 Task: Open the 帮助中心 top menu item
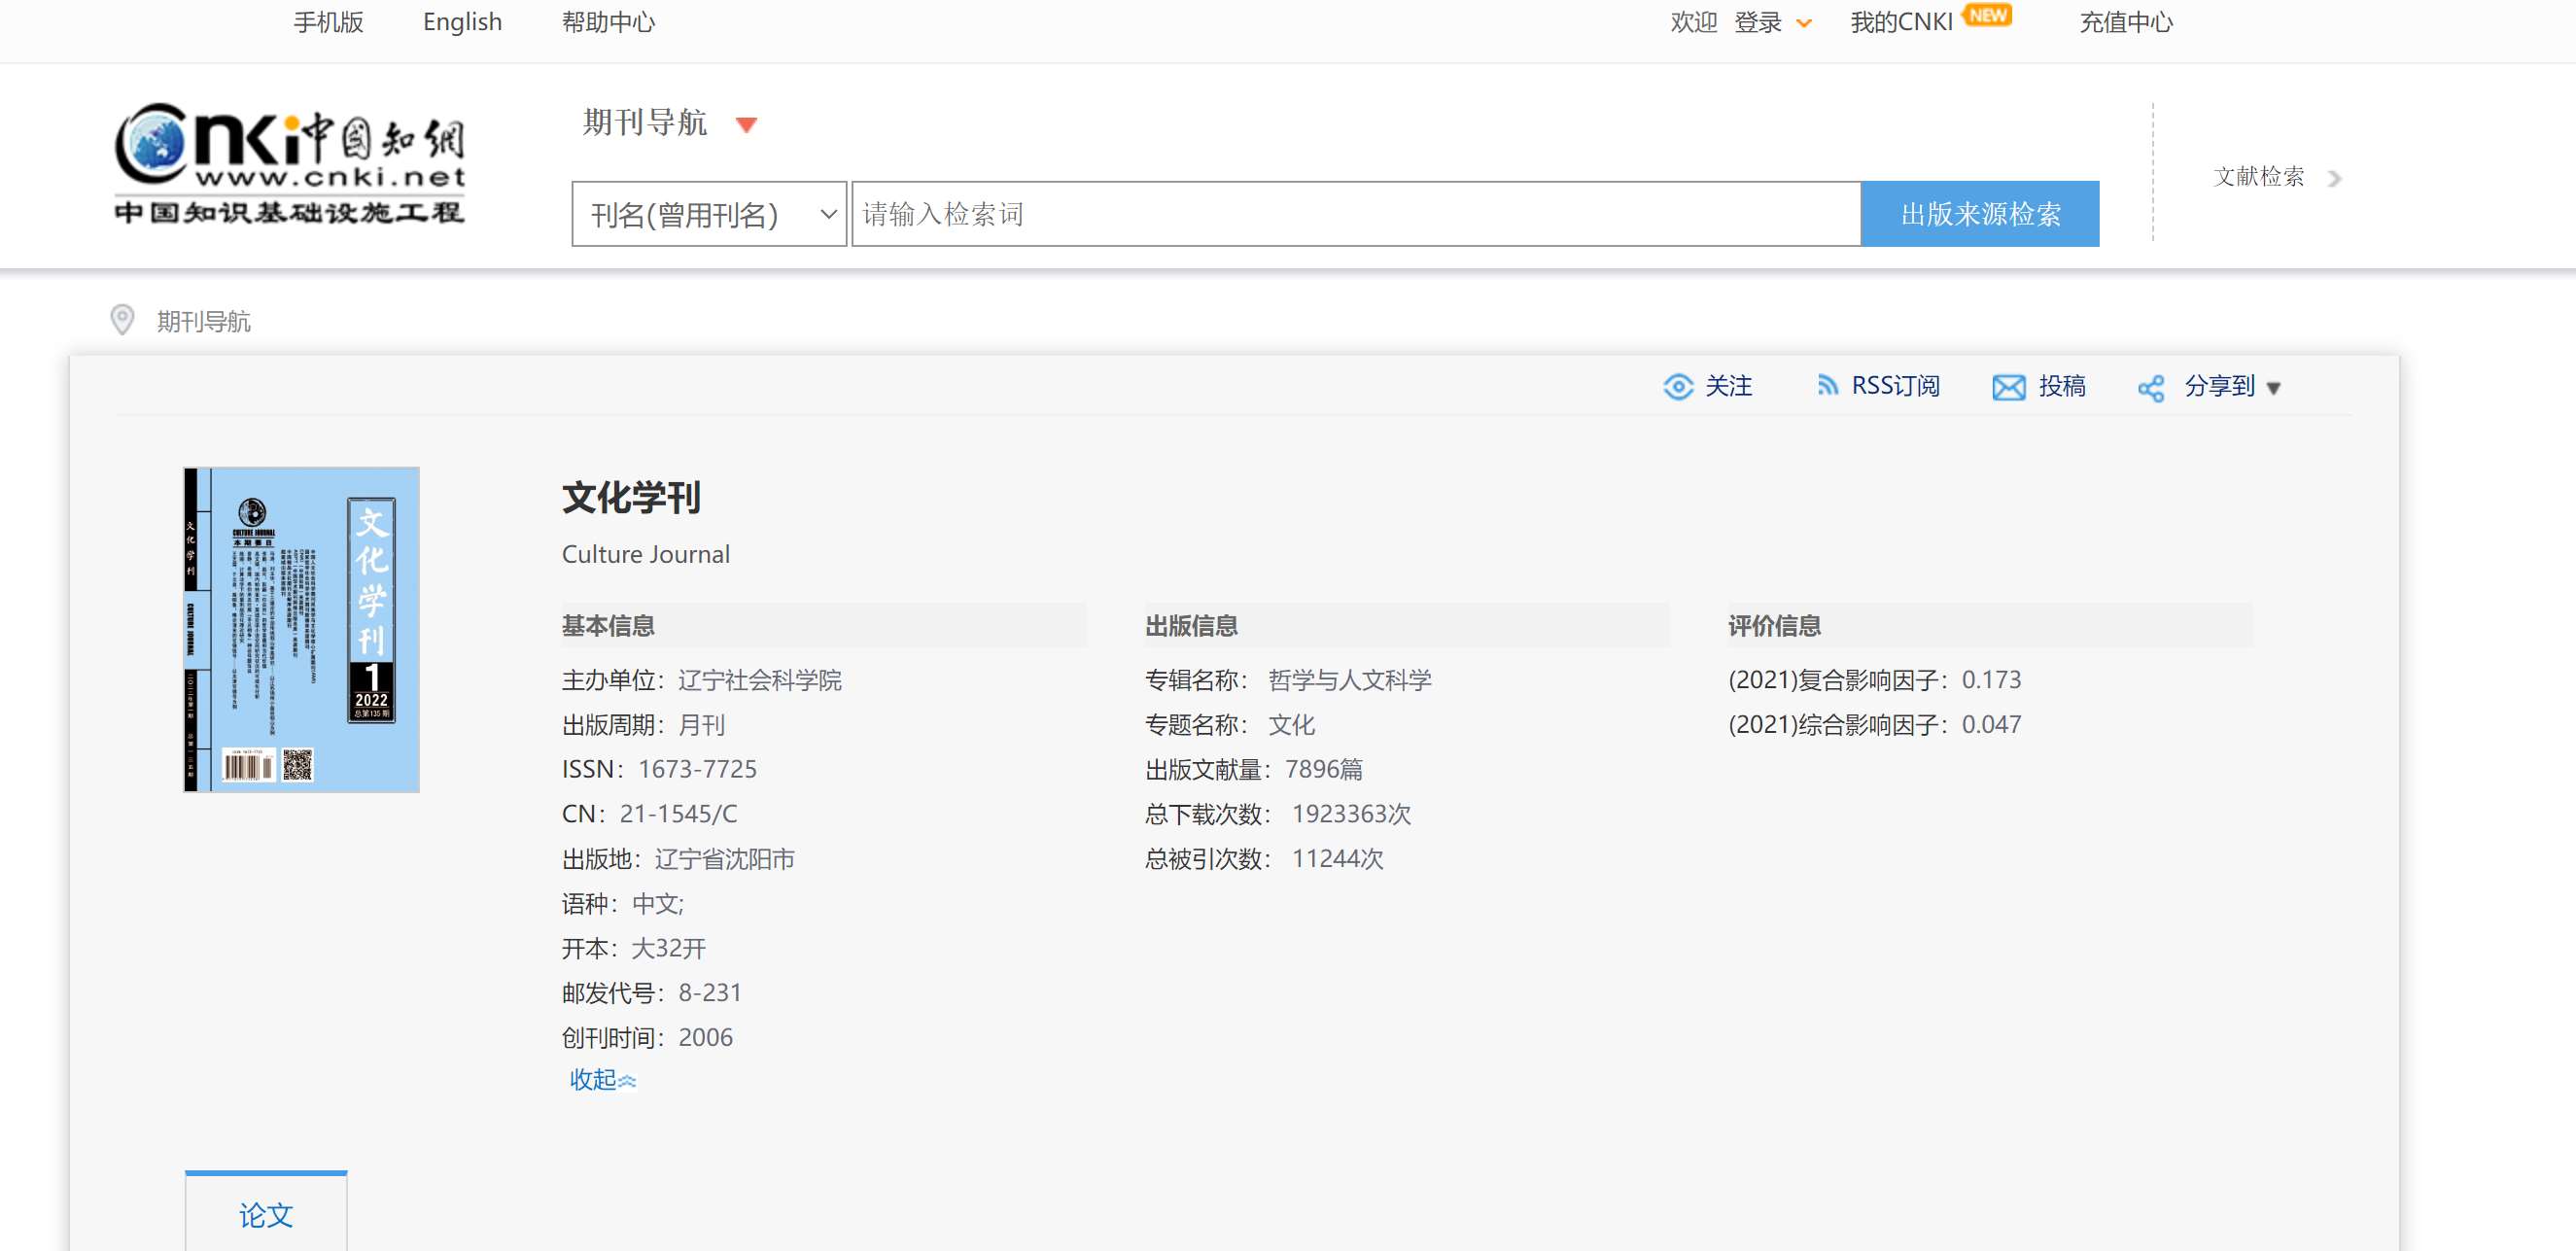[608, 22]
